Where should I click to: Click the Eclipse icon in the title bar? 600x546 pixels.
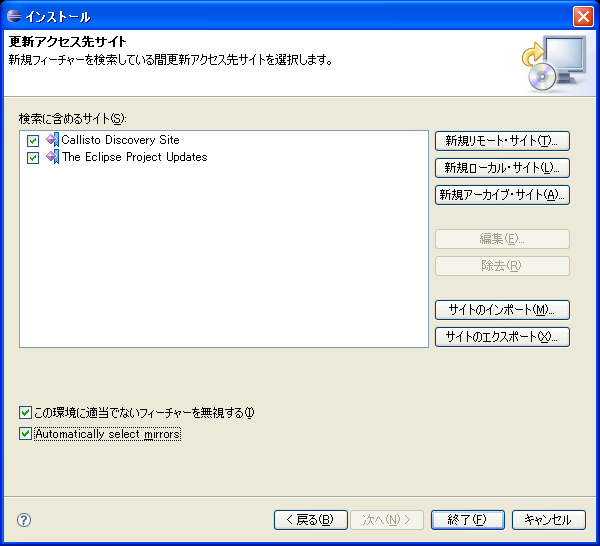point(11,16)
